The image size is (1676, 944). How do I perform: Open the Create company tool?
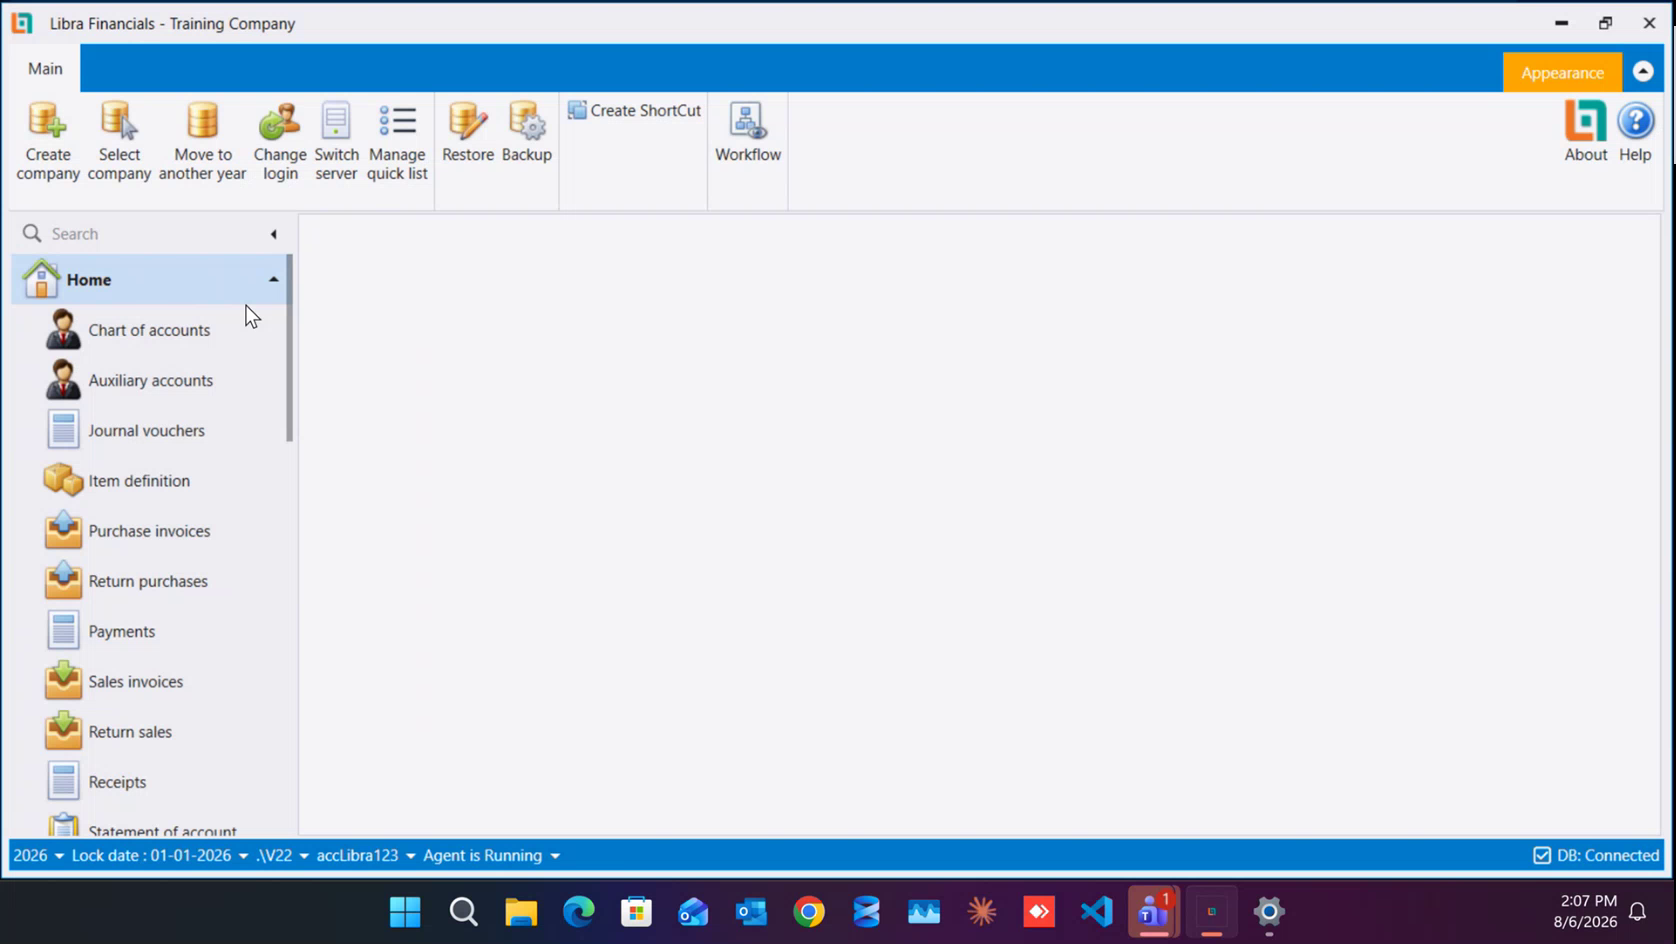(x=48, y=141)
